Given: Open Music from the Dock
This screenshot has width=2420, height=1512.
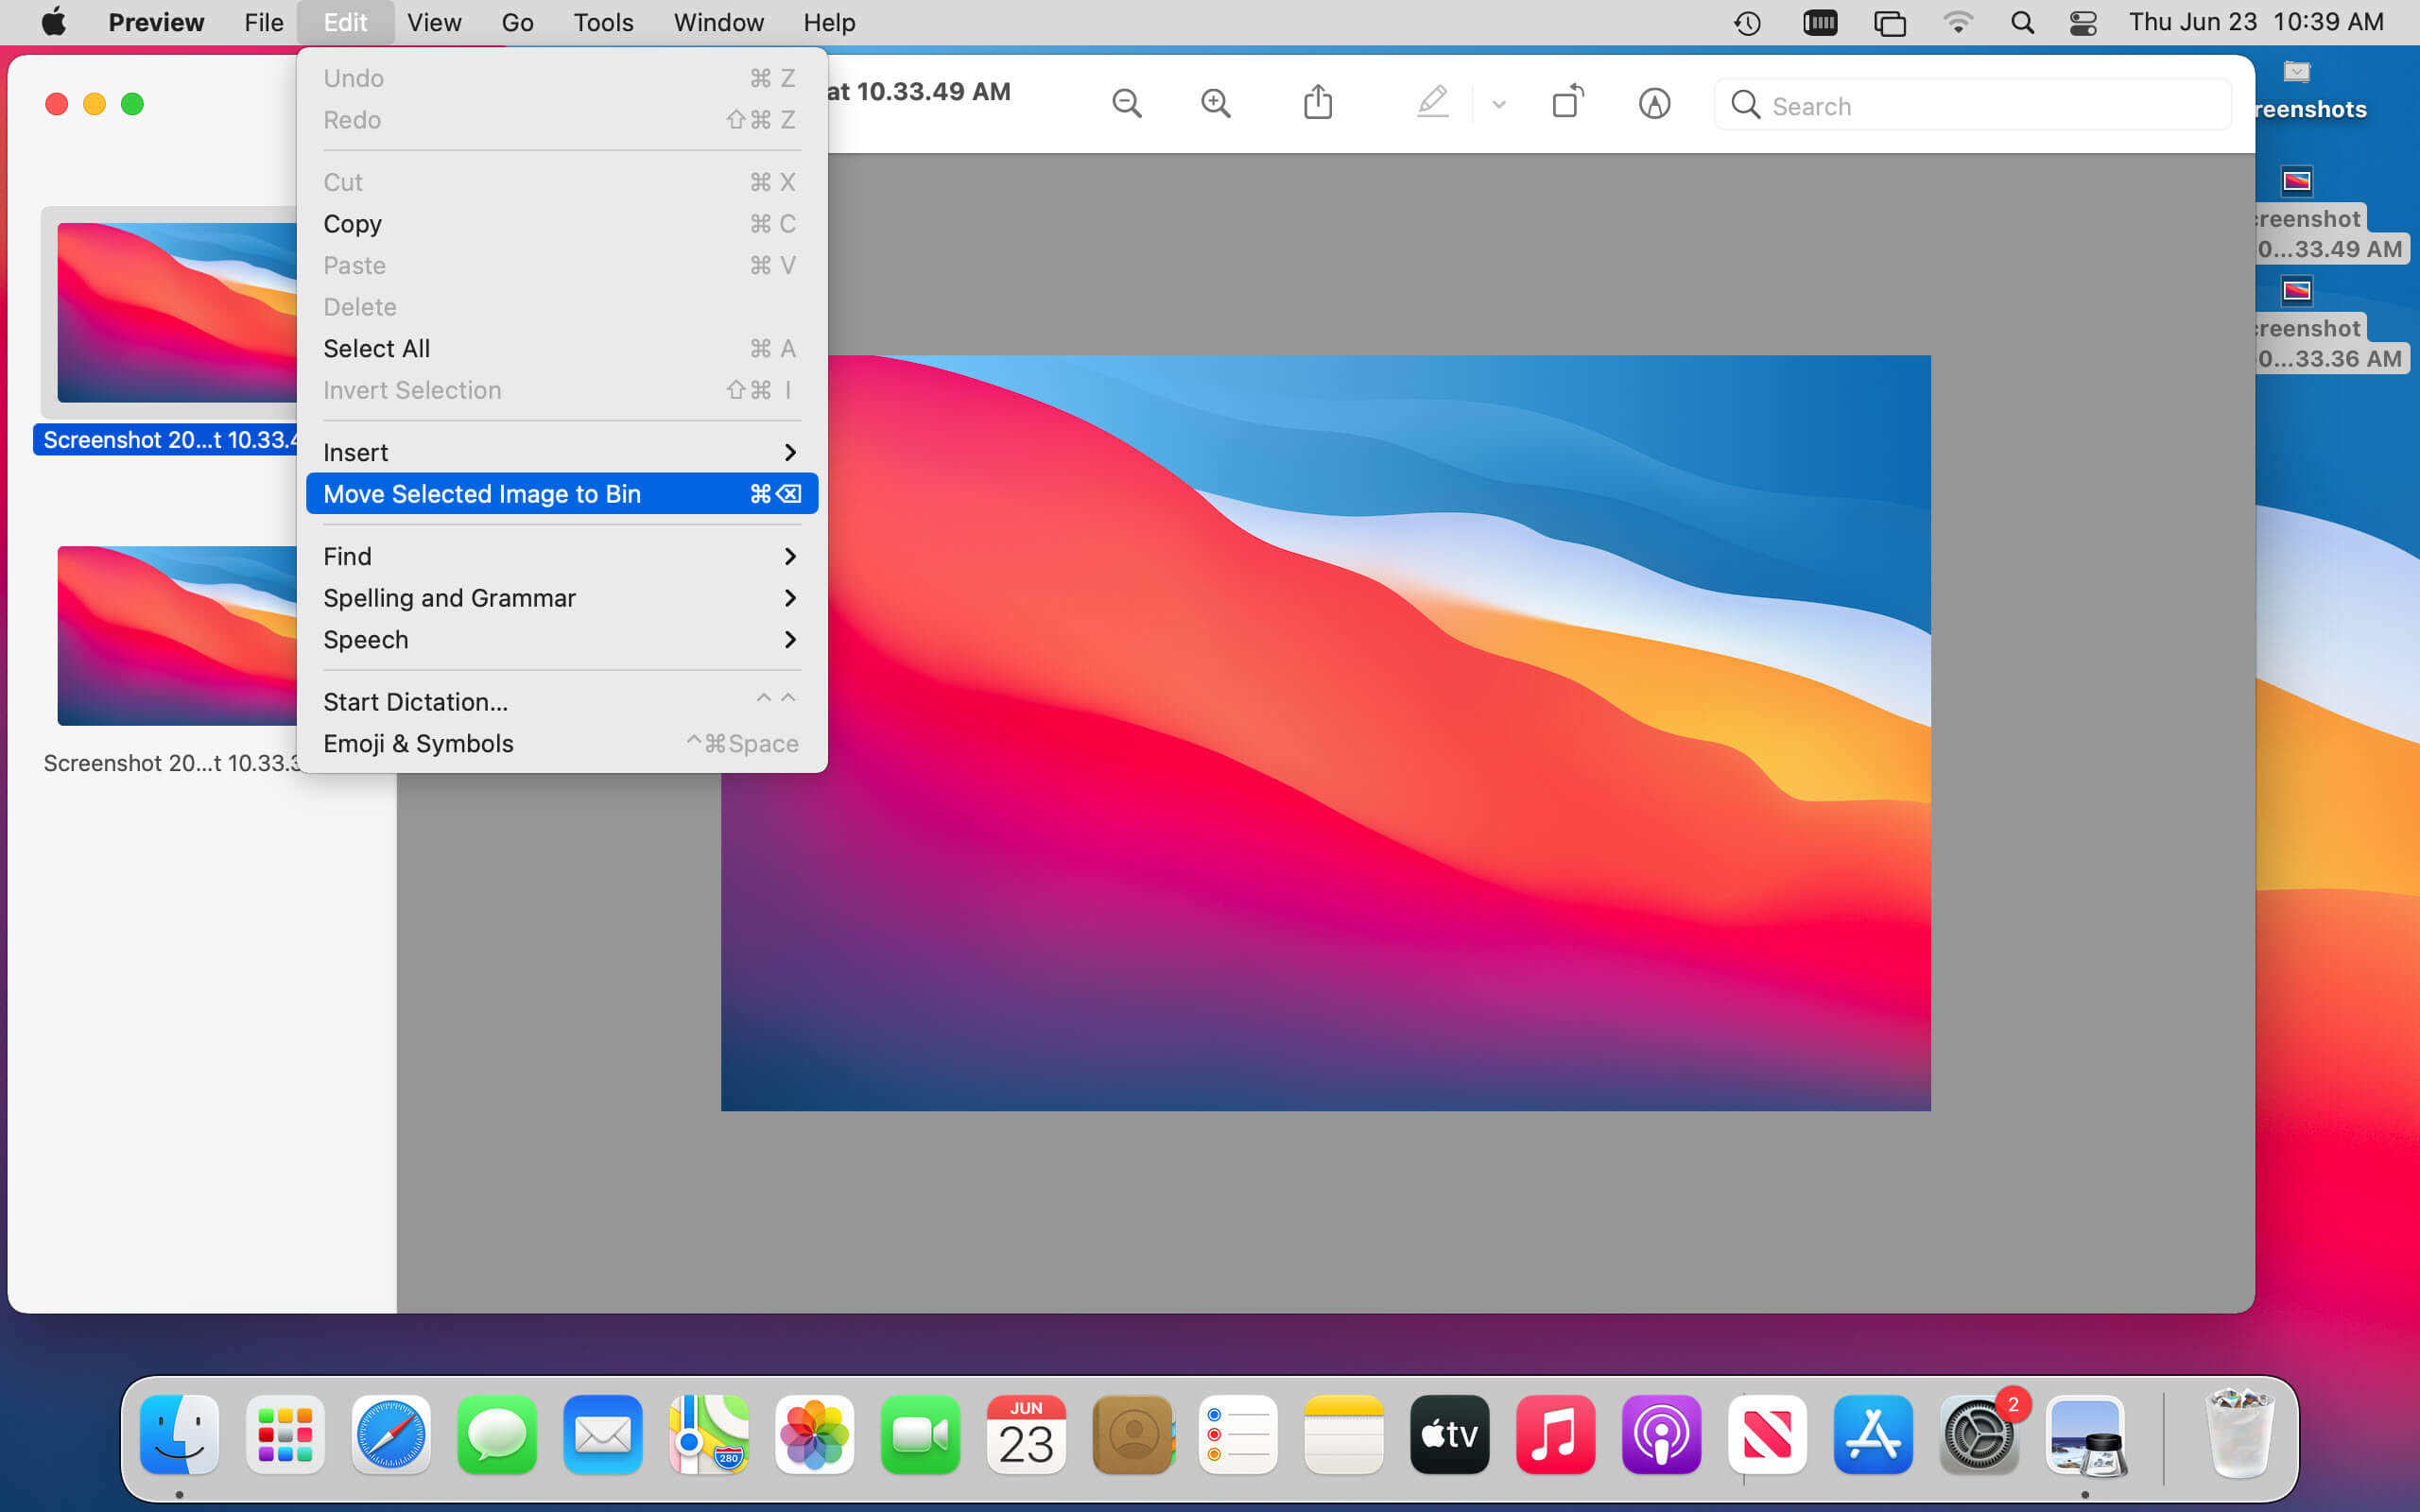Looking at the screenshot, I should pyautogui.click(x=1556, y=1435).
